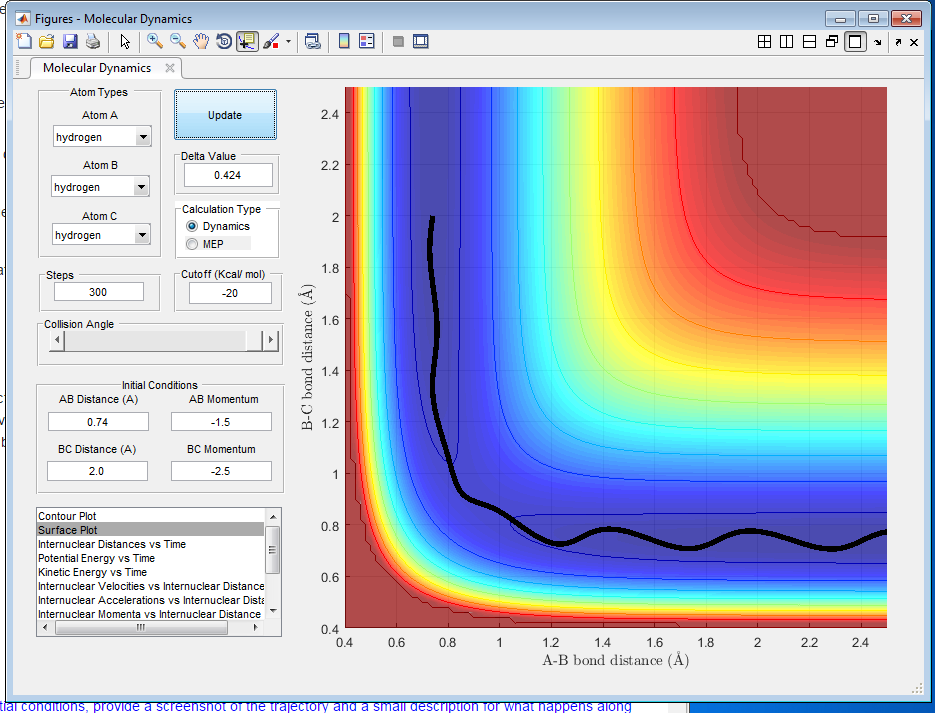Viewport: 935px width, 713px height.
Task: Click the Zoom In magnifier tool
Action: tap(155, 42)
